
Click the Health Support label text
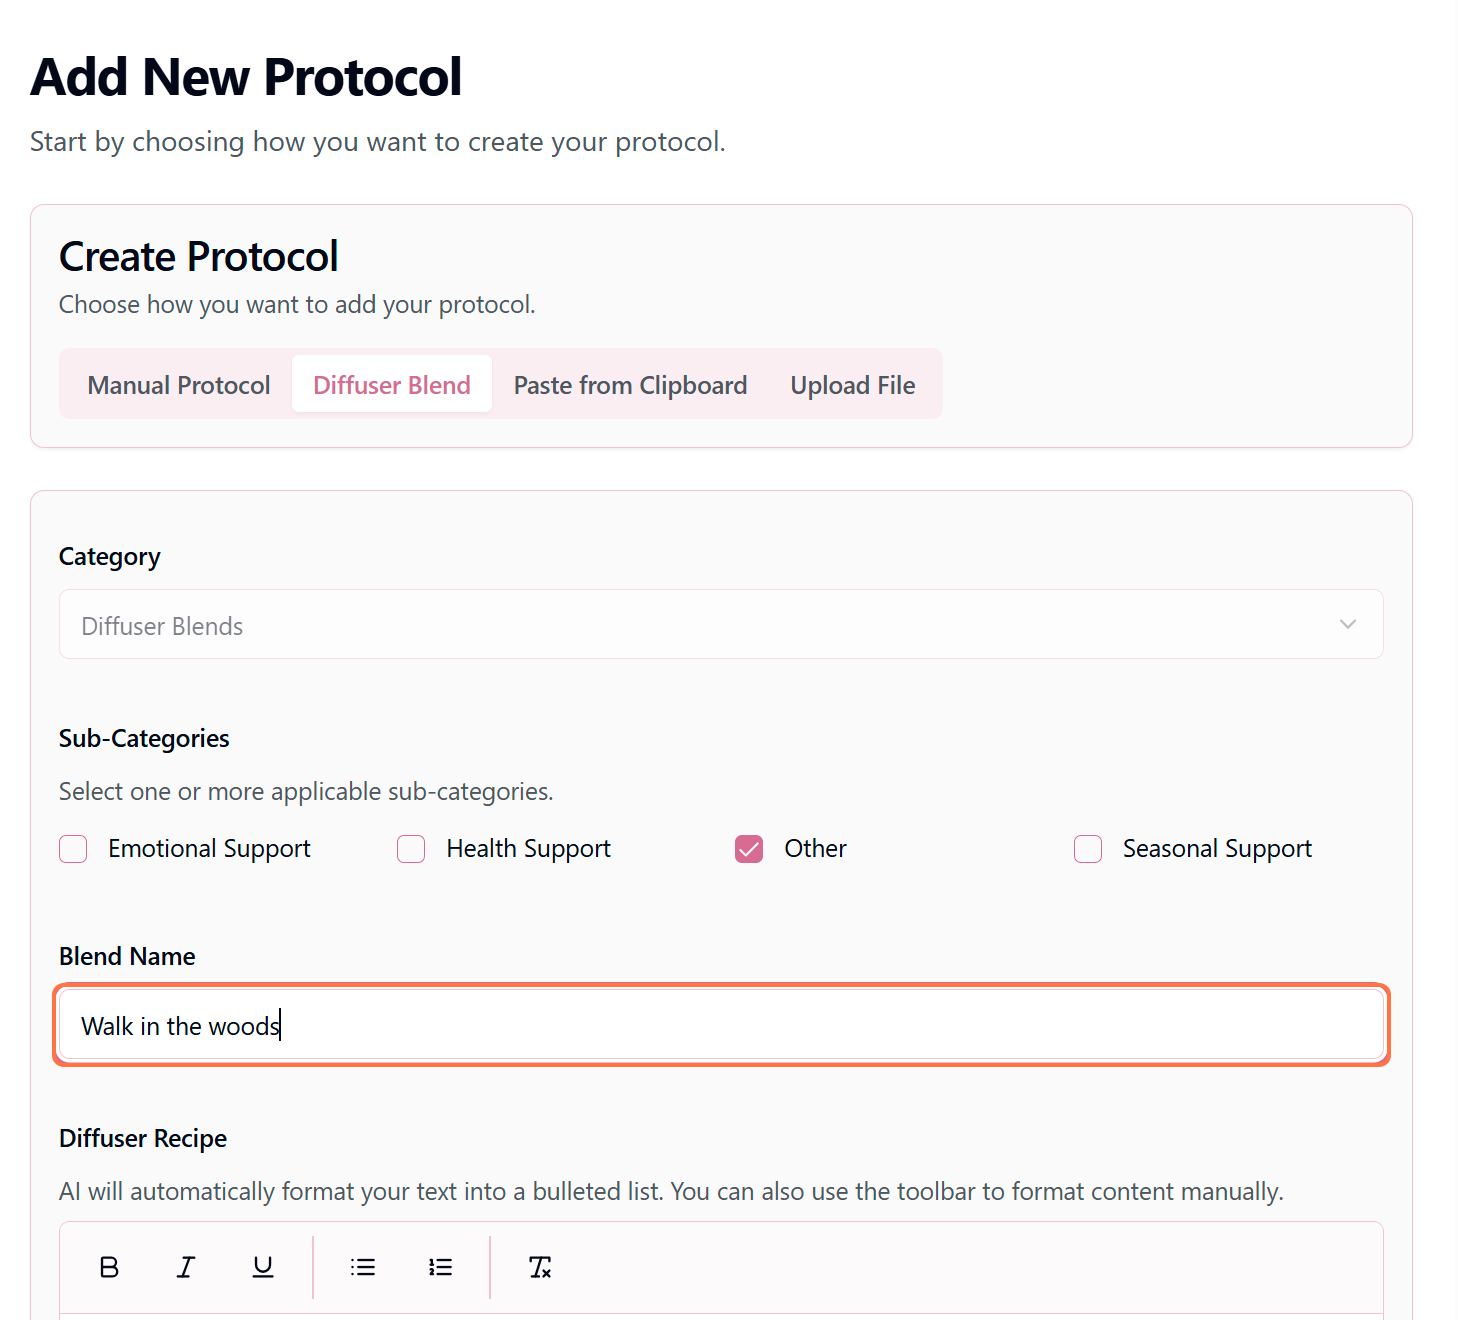(x=528, y=849)
